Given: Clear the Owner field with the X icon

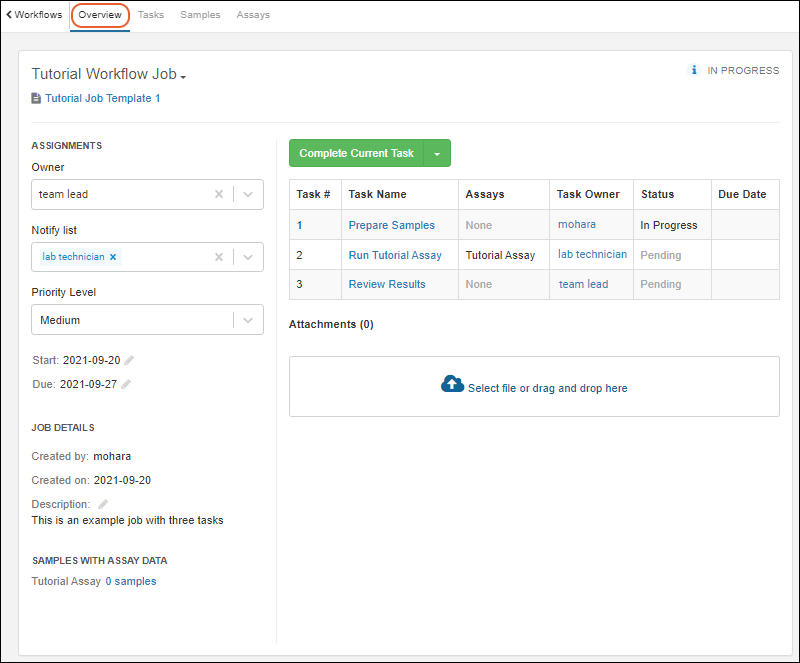Looking at the screenshot, I should [x=219, y=194].
